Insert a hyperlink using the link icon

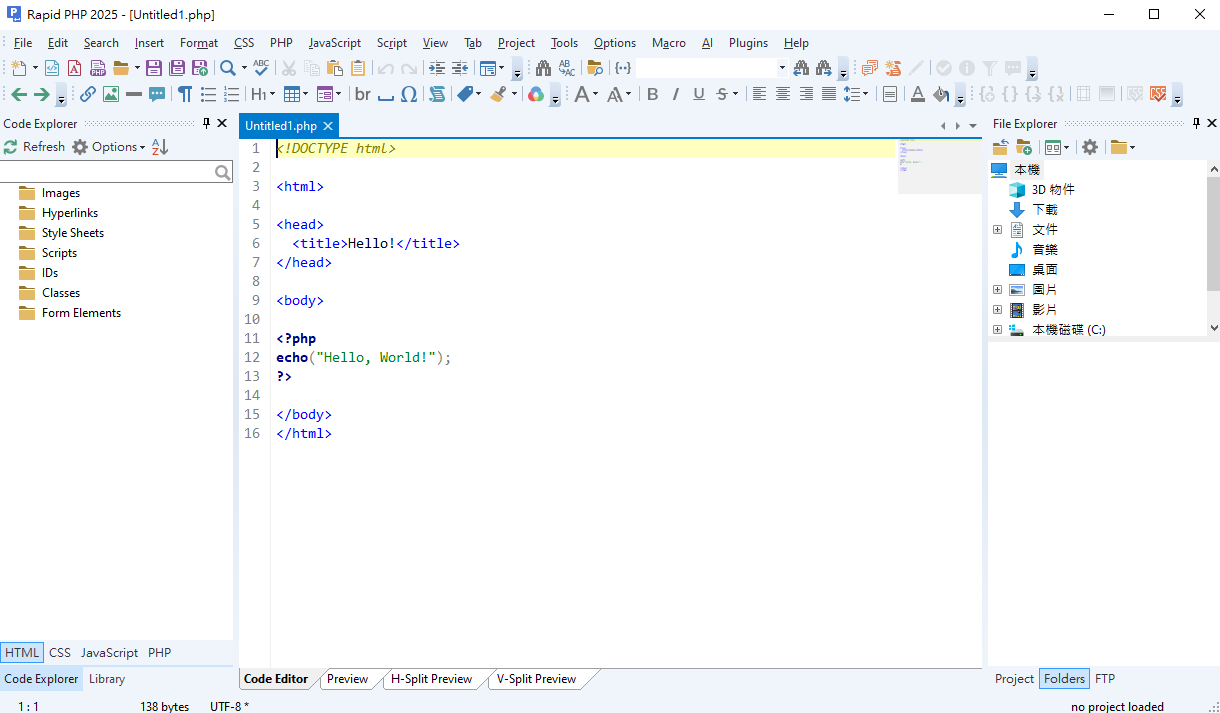88,94
